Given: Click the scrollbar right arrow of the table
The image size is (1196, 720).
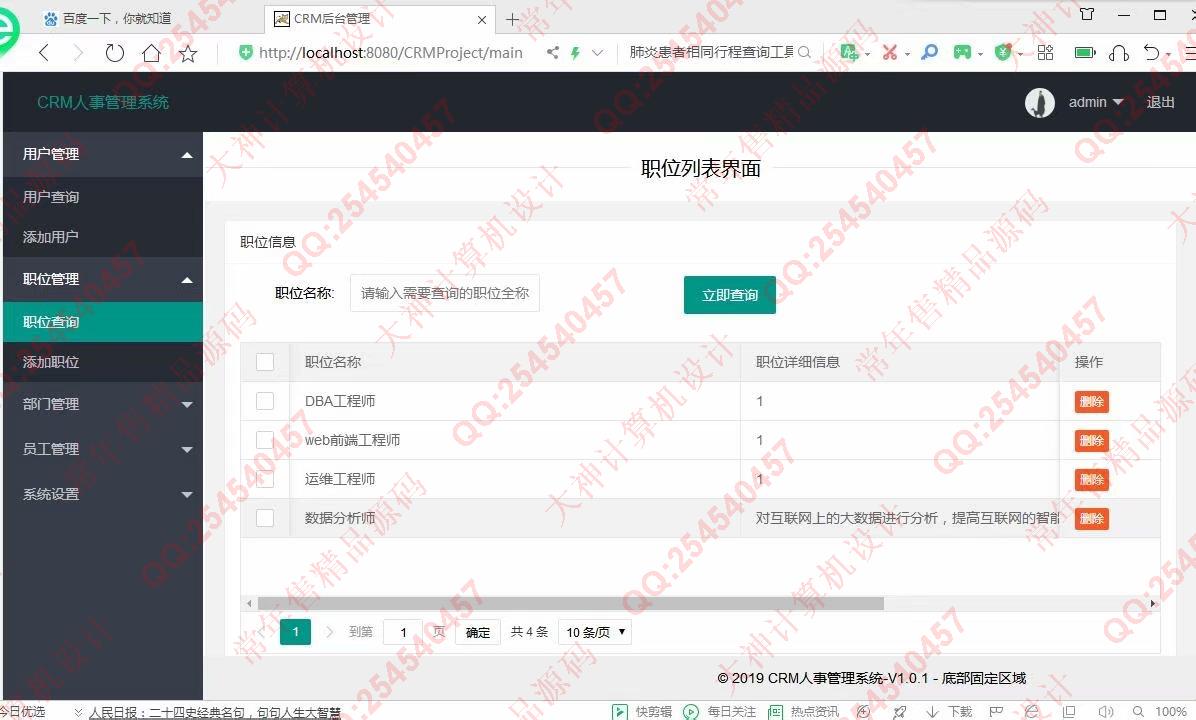Looking at the screenshot, I should tap(1153, 603).
